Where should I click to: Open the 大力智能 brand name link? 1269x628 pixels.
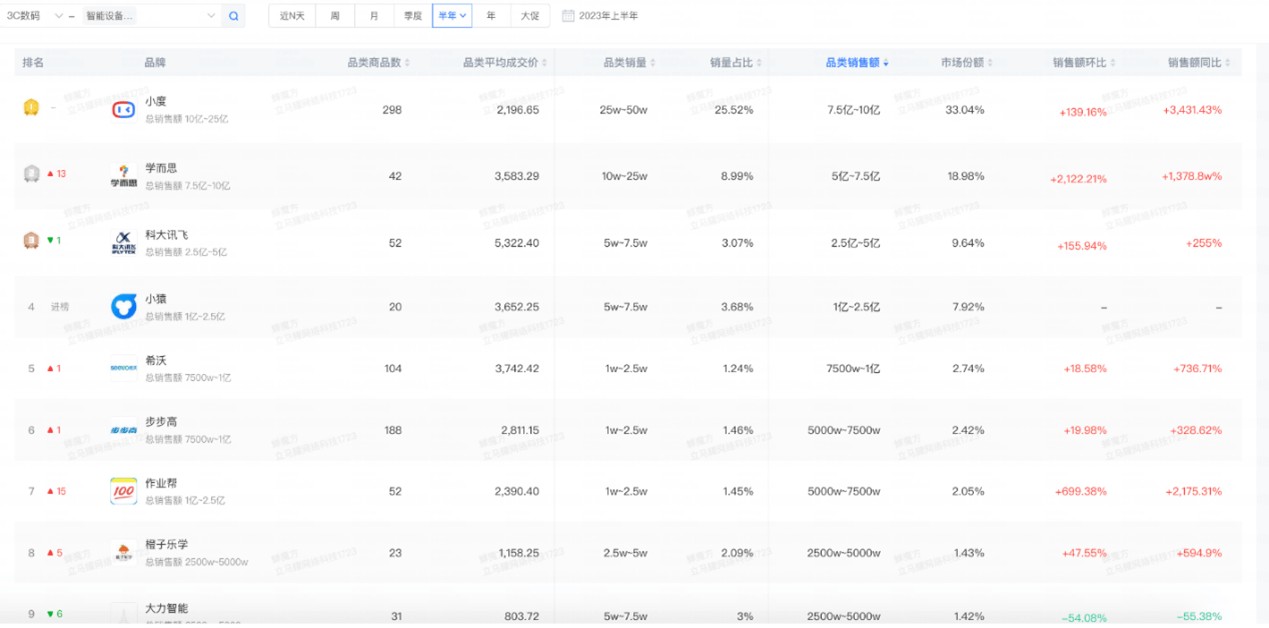pos(166,608)
